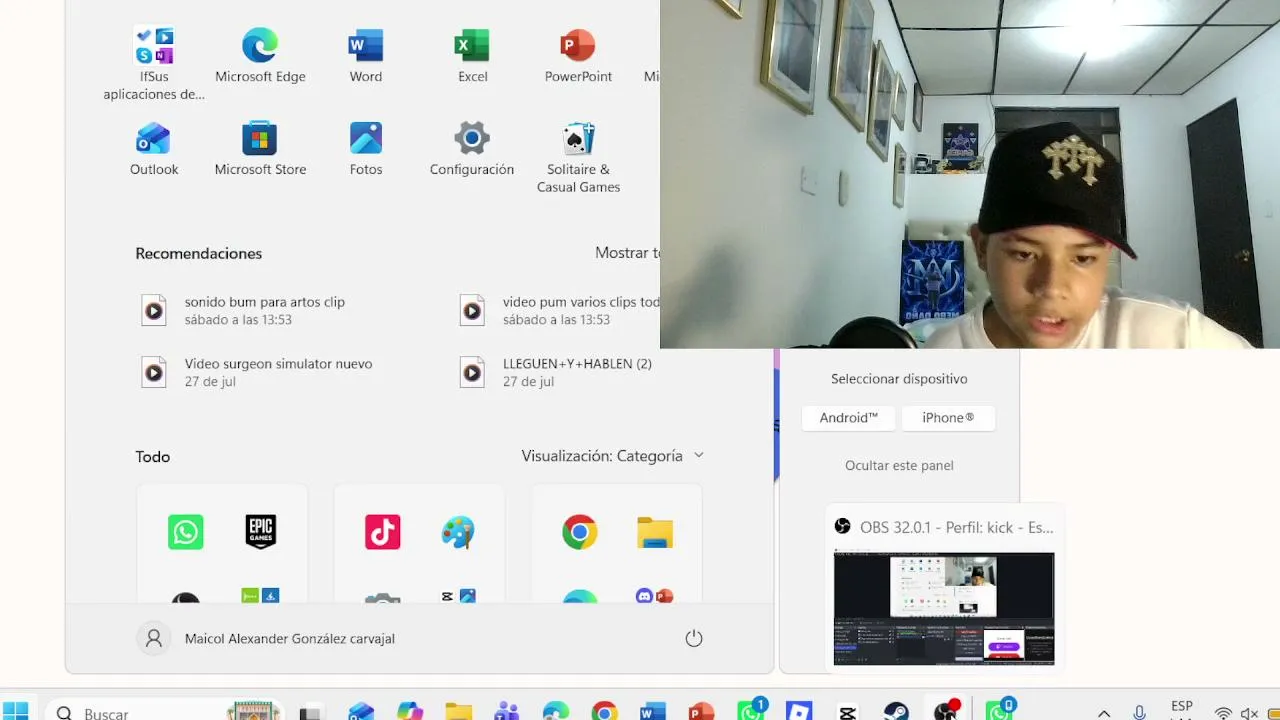This screenshot has height=720, width=1280.
Task: Open Microsoft Teams from the taskbar
Action: point(507,711)
